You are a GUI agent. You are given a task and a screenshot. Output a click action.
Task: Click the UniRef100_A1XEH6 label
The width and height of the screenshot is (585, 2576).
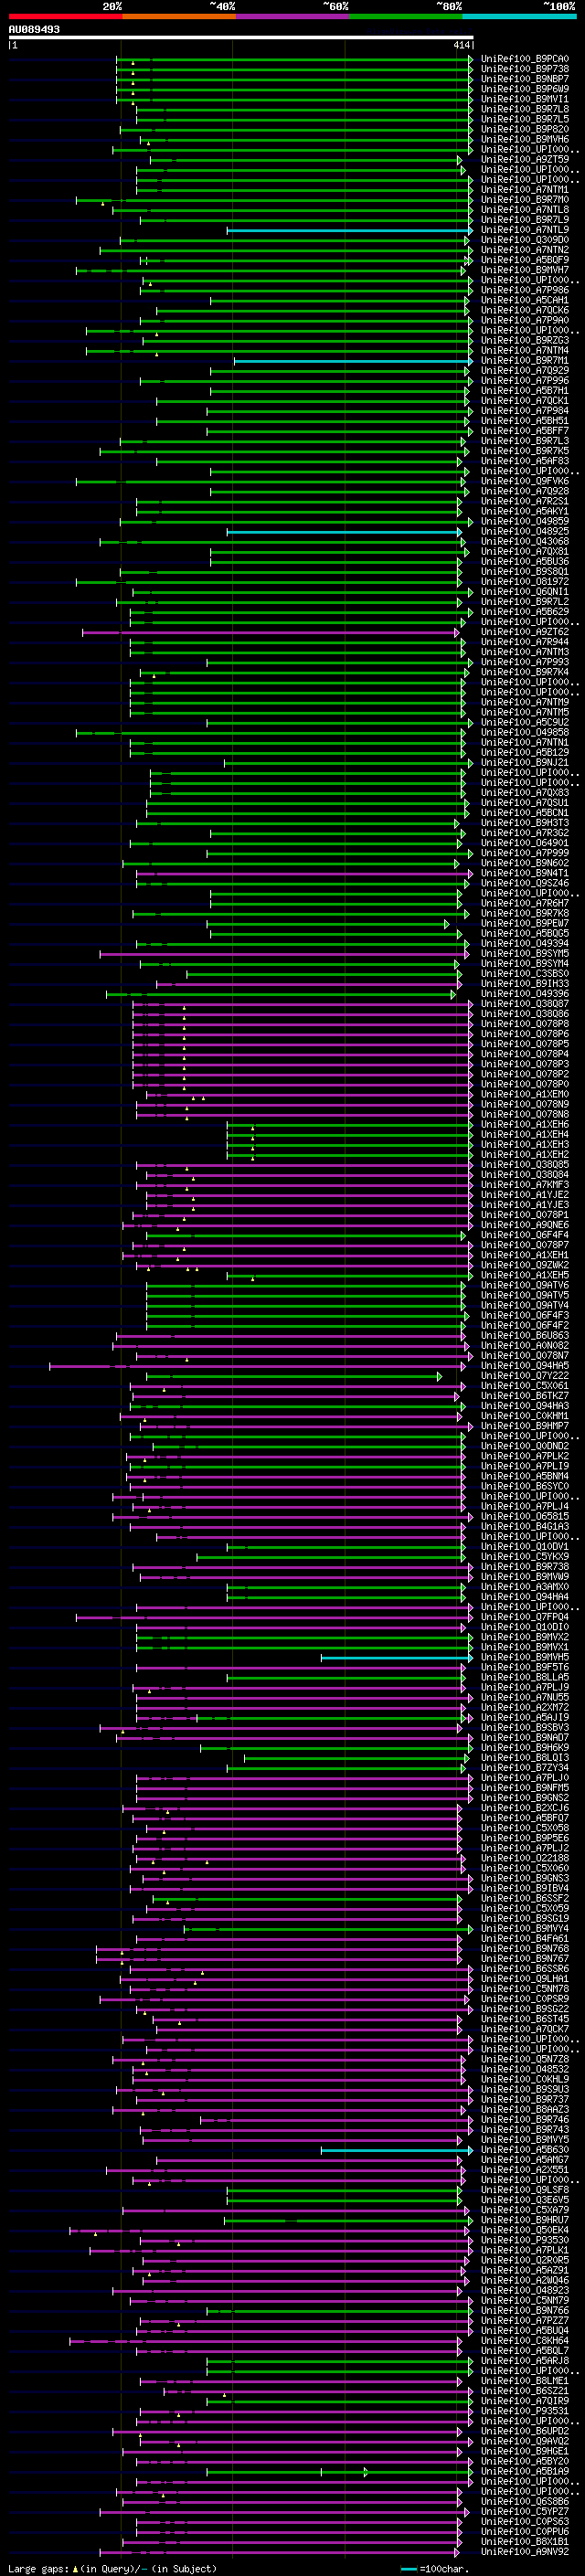pos(524,1124)
